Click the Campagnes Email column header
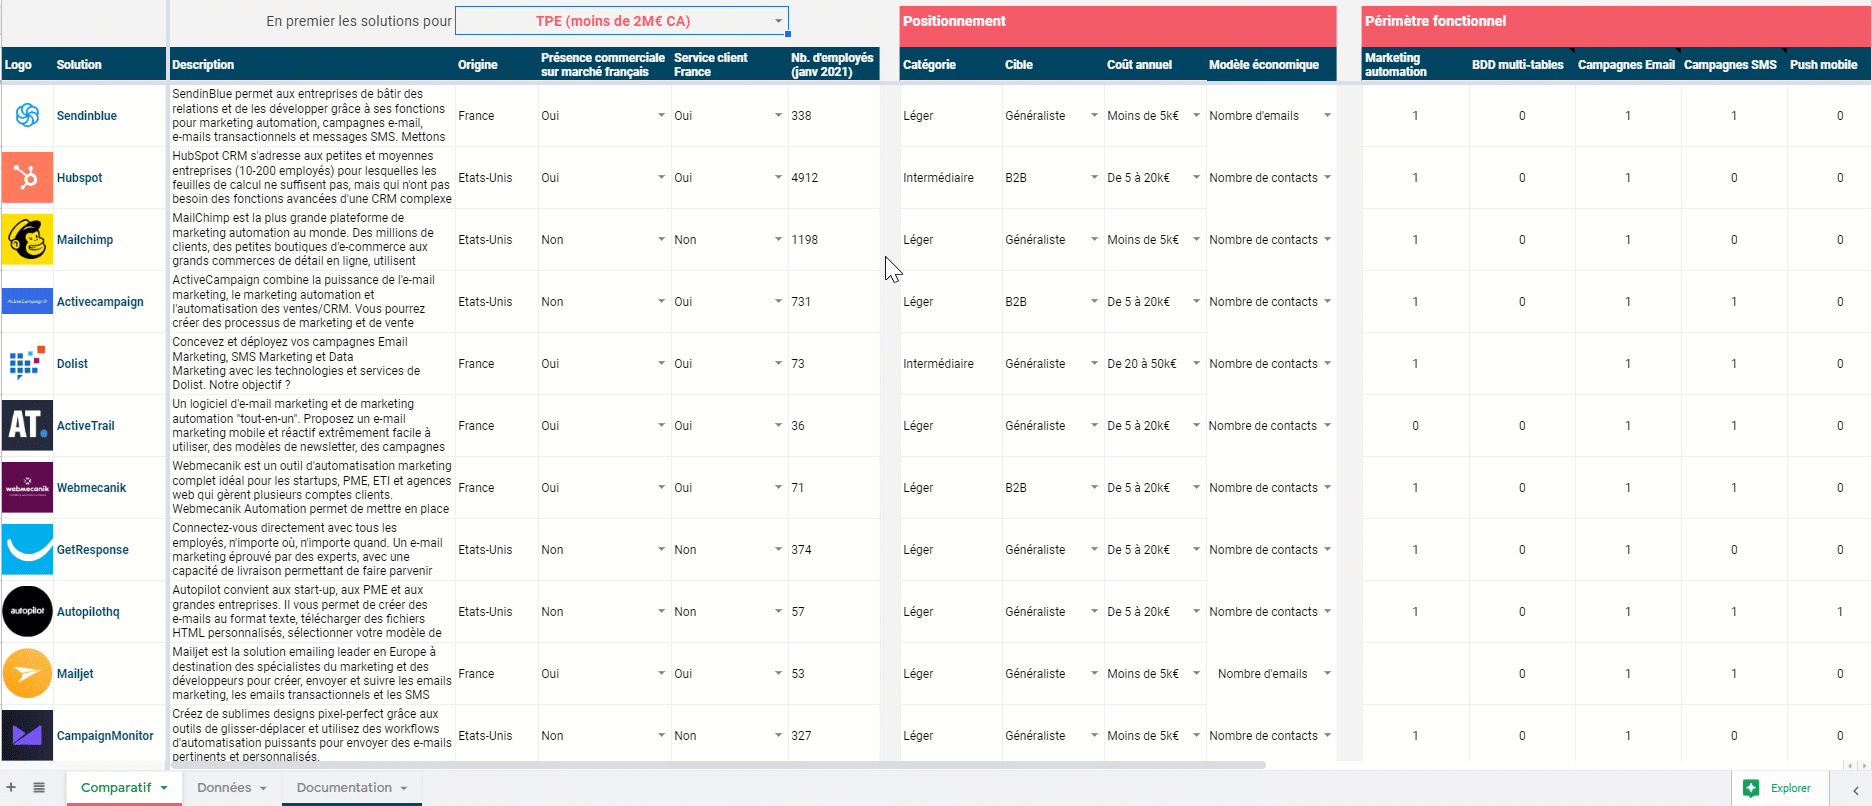This screenshot has width=1872, height=806. click(x=1628, y=64)
